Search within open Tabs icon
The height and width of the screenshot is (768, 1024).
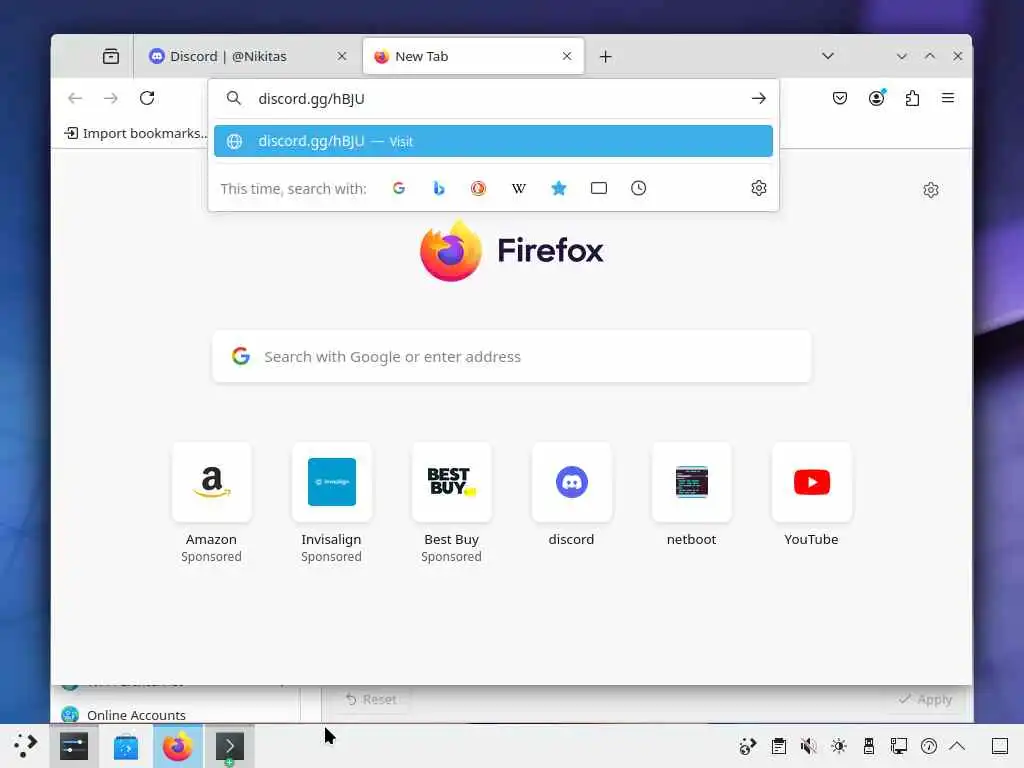[x=599, y=188]
